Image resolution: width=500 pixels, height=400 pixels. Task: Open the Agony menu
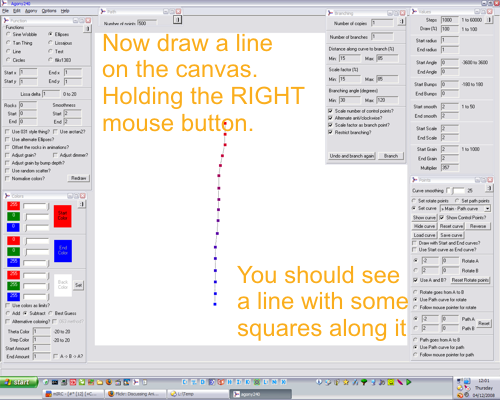click(31, 11)
